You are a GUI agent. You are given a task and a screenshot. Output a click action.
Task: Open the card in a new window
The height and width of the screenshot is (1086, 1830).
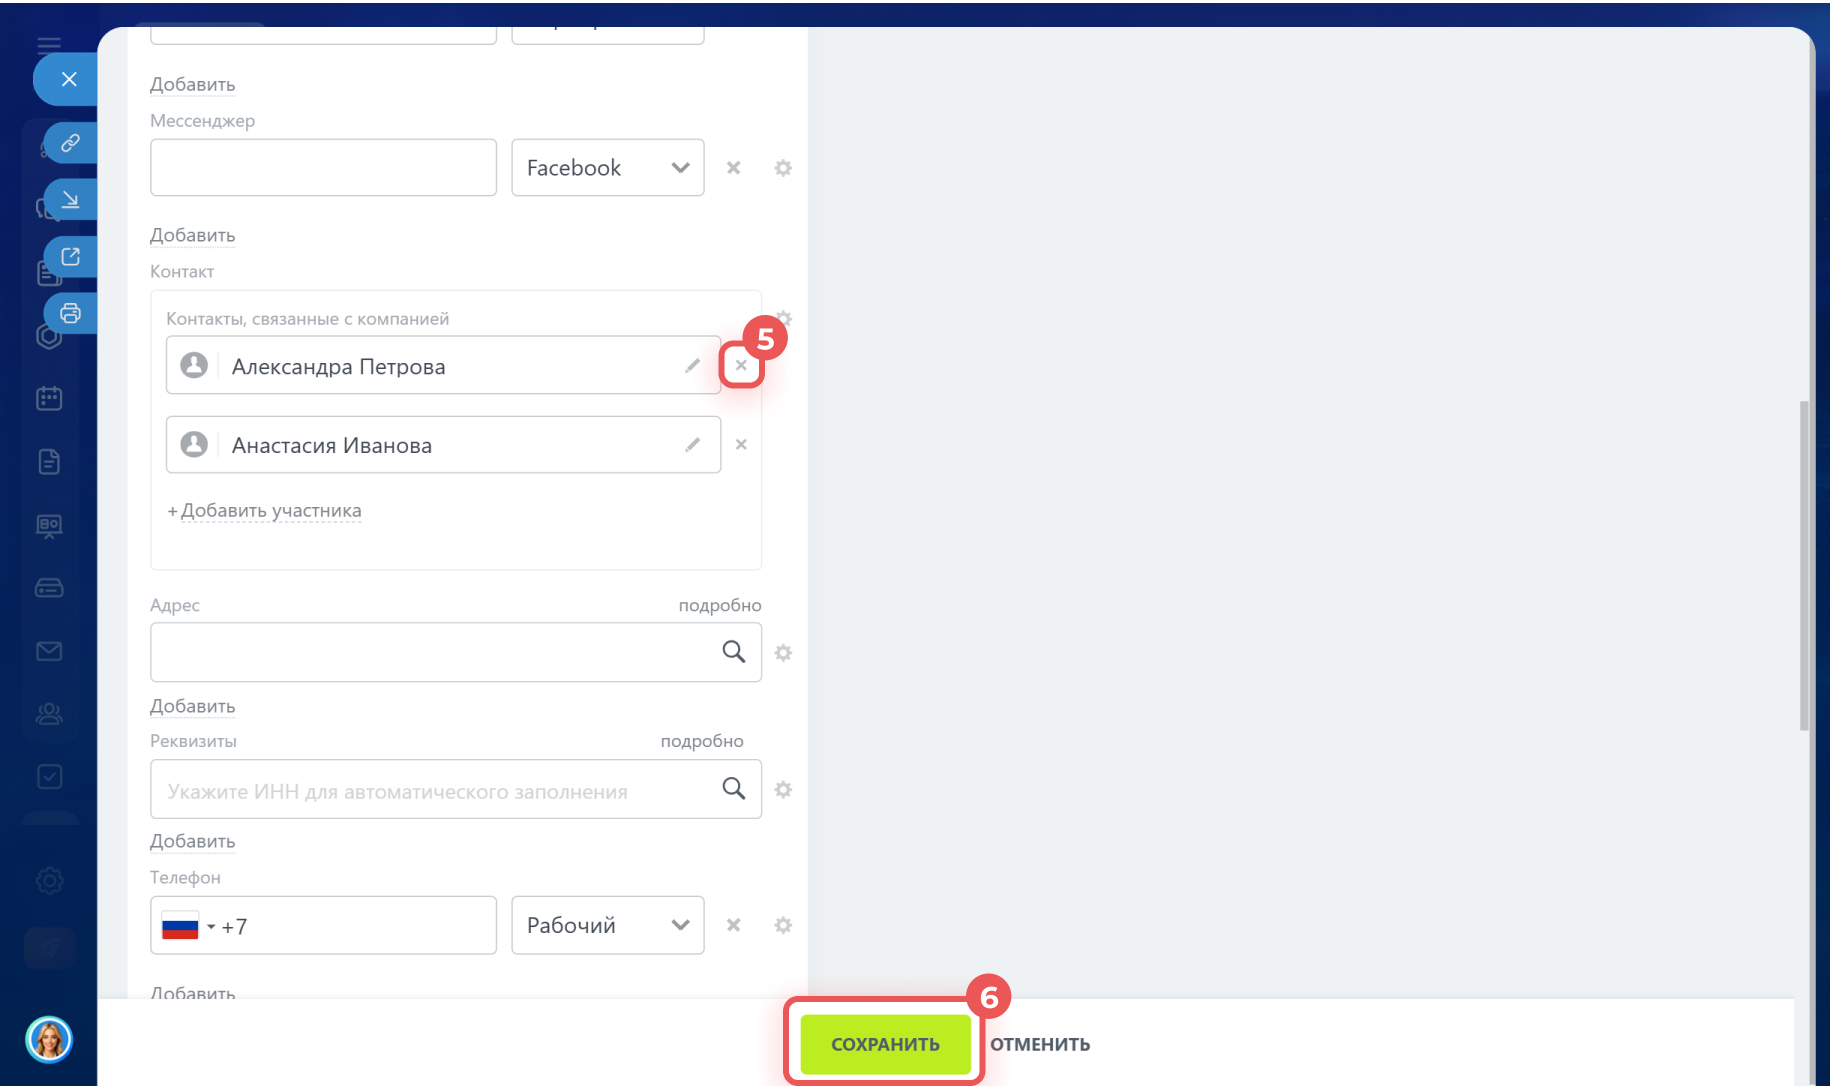70,257
